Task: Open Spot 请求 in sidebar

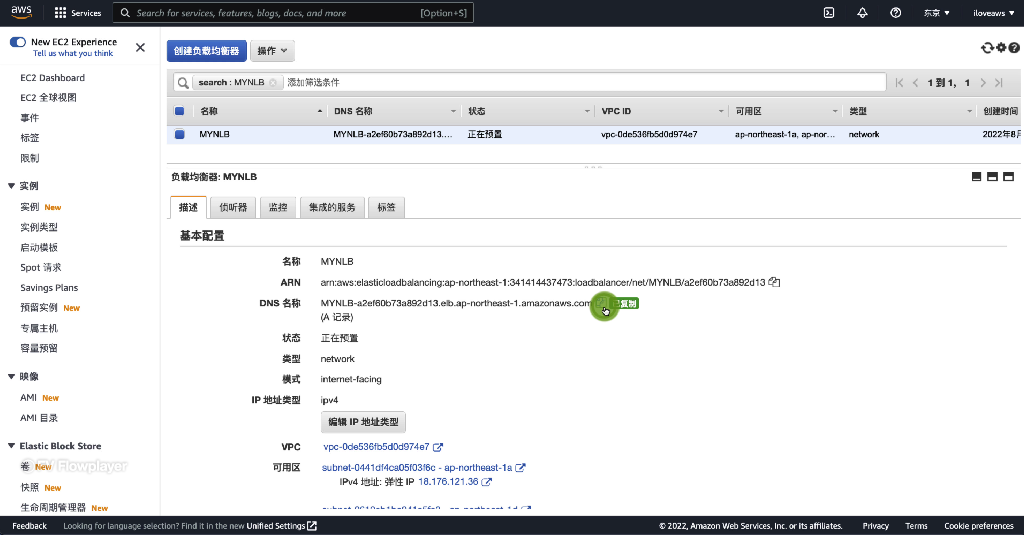Action: (x=40, y=267)
